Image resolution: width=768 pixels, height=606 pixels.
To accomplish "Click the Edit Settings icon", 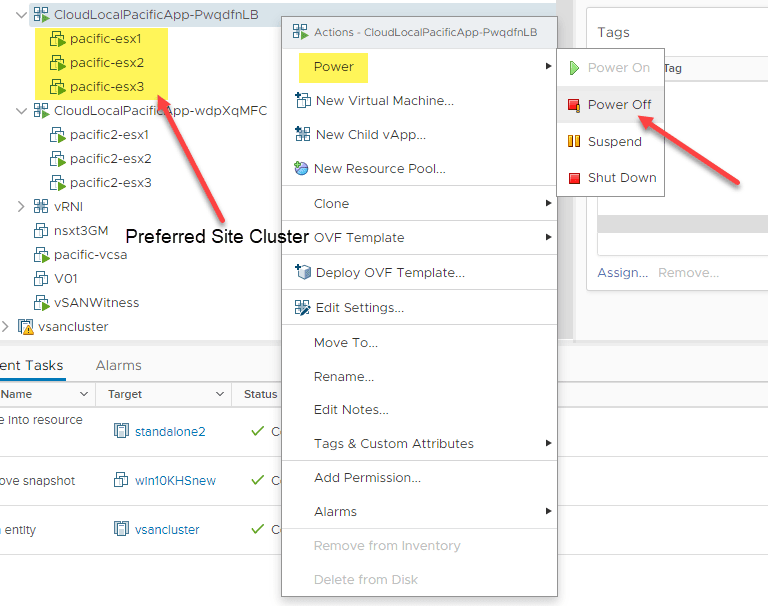I will [x=301, y=307].
